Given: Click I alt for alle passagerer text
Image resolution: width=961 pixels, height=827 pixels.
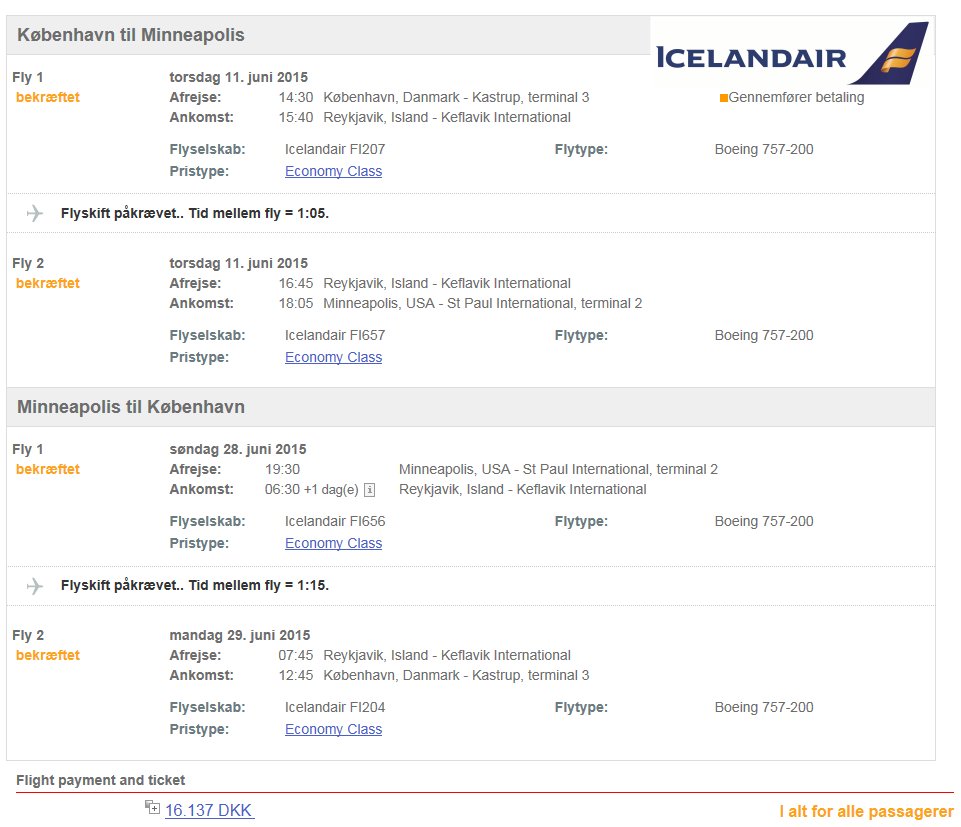Looking at the screenshot, I should click(867, 811).
